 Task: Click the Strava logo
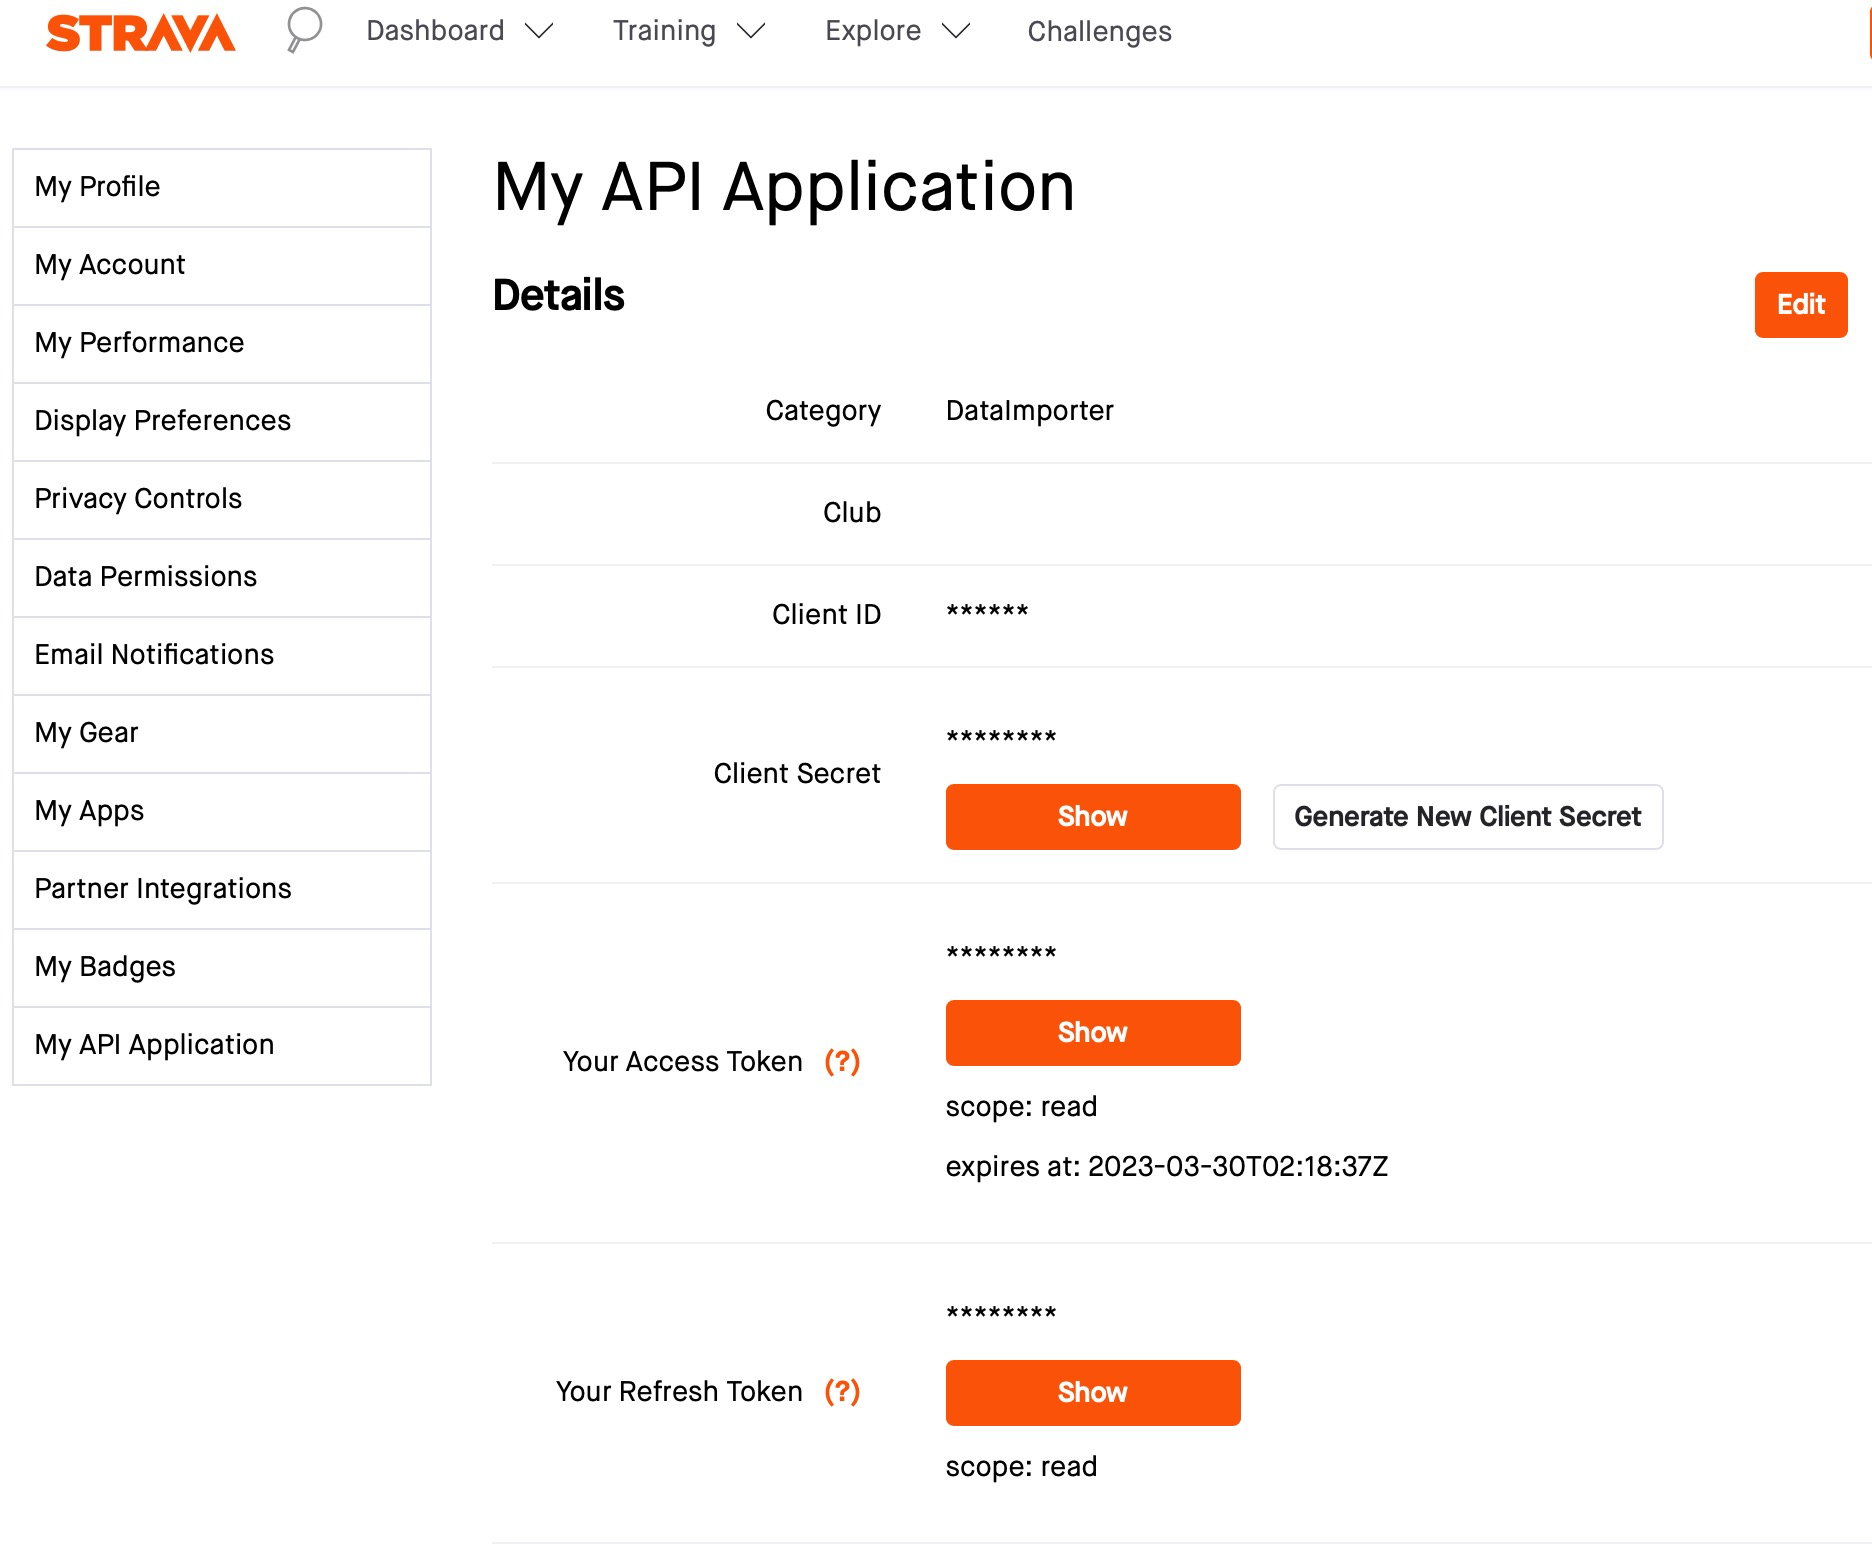tap(141, 32)
